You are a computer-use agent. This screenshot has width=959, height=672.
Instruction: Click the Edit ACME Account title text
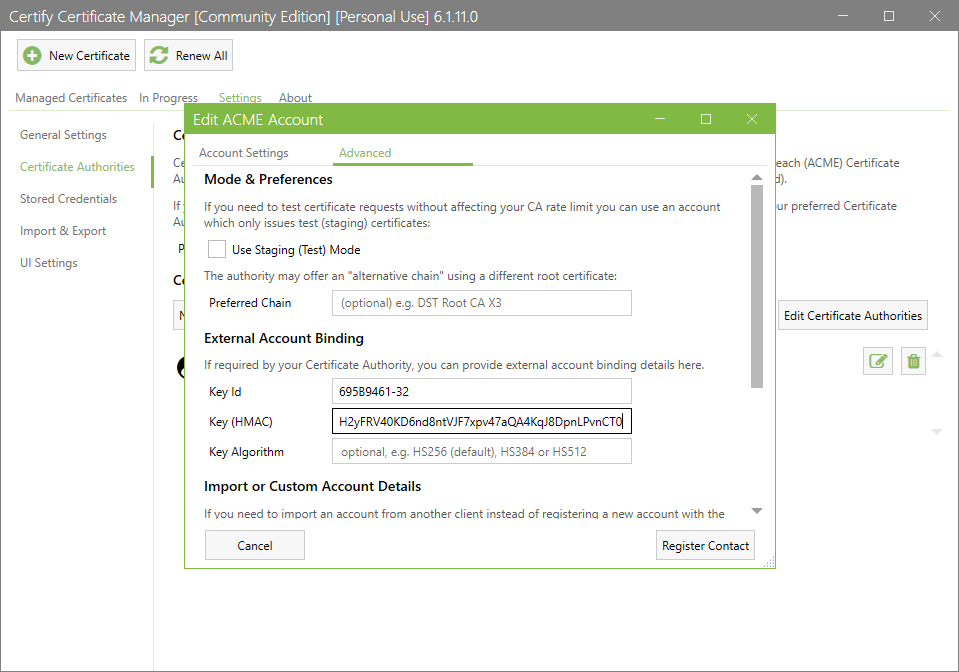point(258,120)
